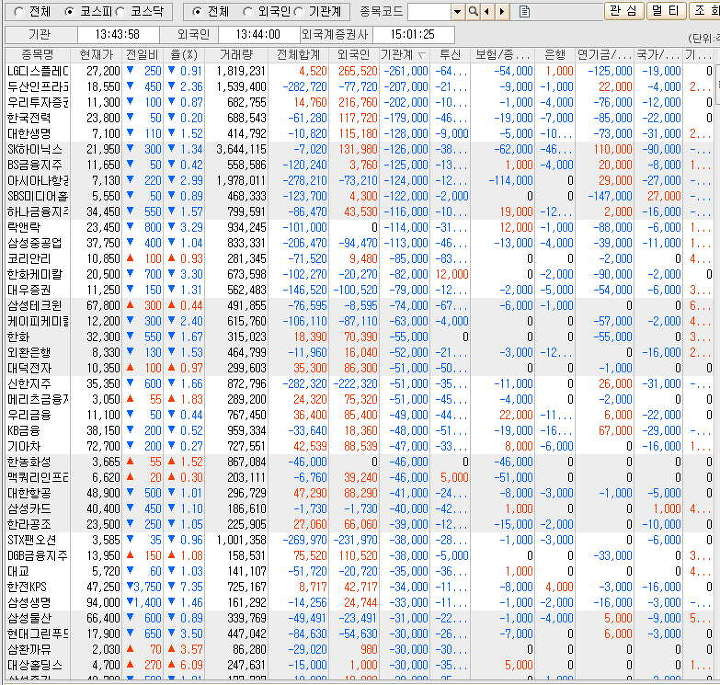Image resolution: width=720 pixels, height=685 pixels.
Task: Click the 멀티 button
Action: tap(666, 11)
